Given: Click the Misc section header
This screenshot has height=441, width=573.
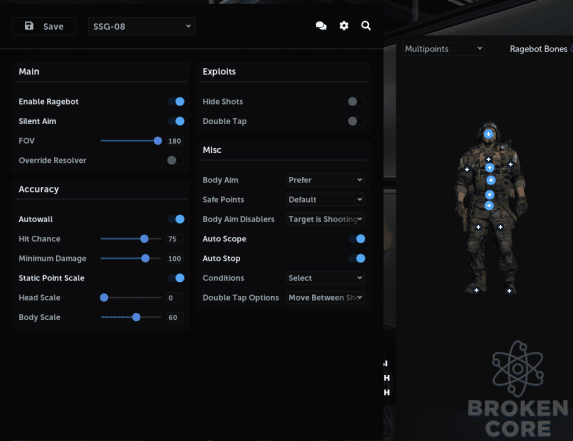Looking at the screenshot, I should point(212,150).
